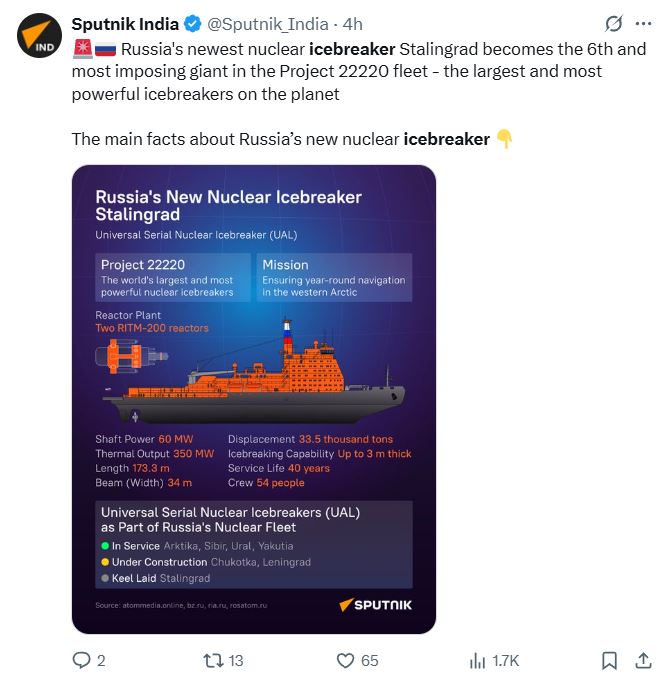Click bold "icebreaker" beside the pointing-down emoji
The height and width of the screenshot is (684, 665).
pos(446,139)
